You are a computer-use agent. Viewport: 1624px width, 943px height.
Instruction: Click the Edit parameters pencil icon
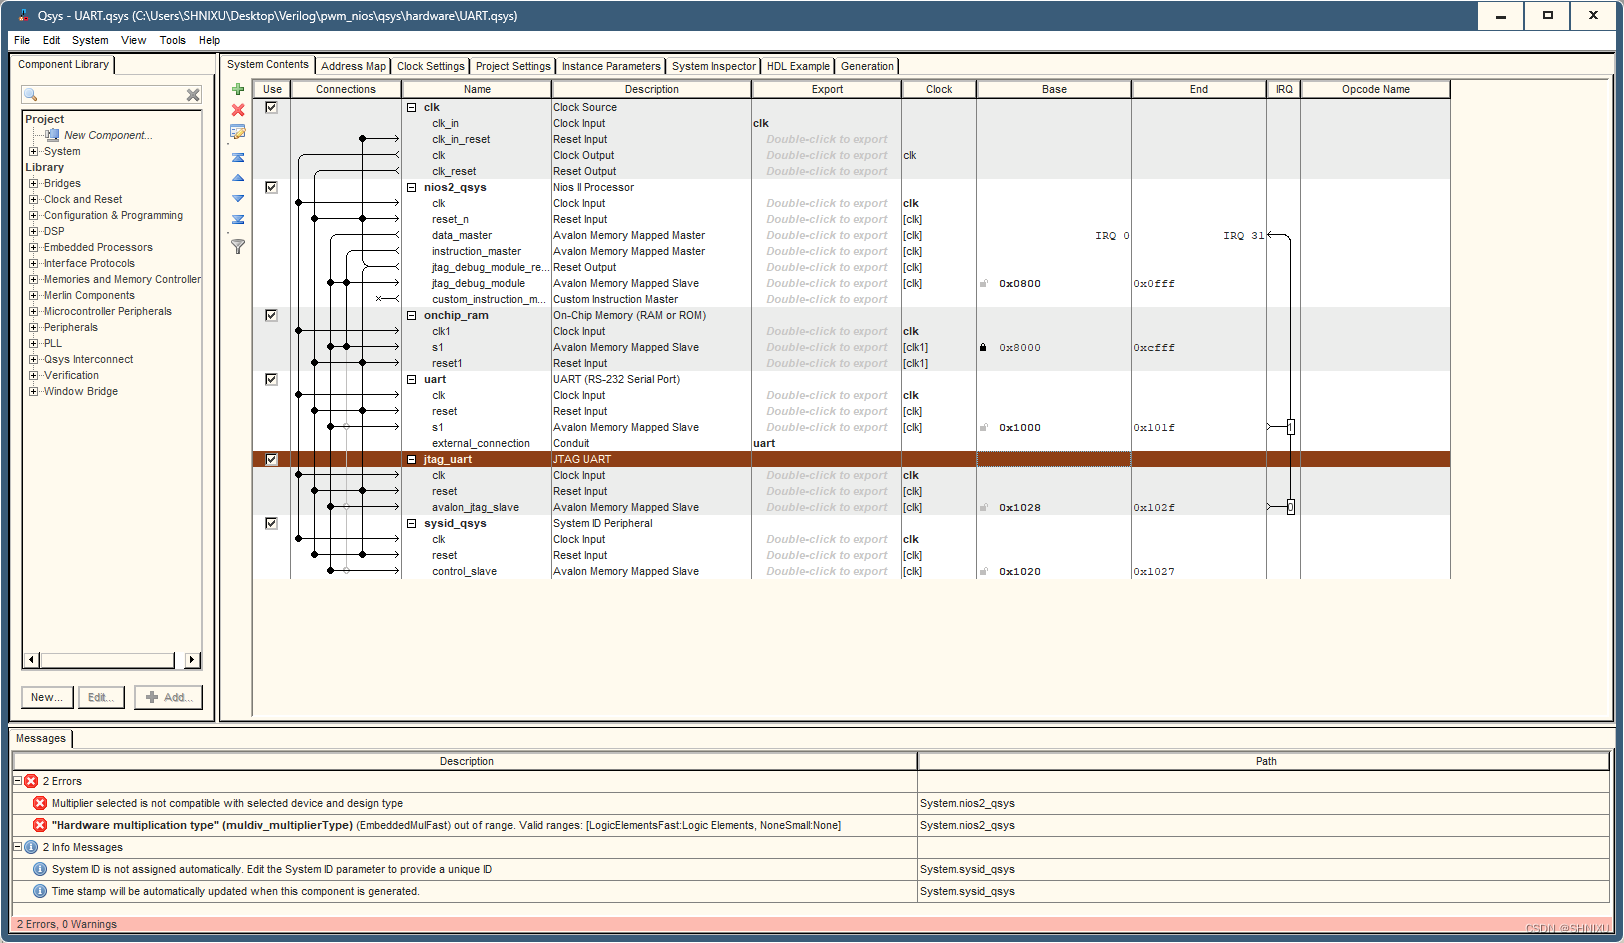click(238, 132)
